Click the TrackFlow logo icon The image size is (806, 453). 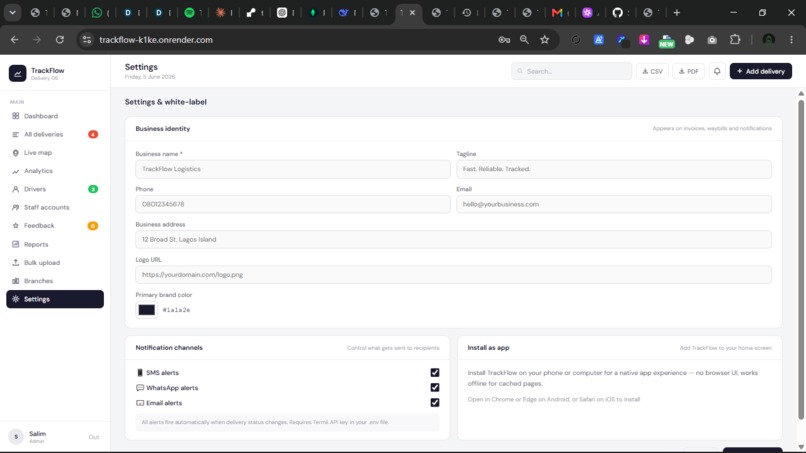click(17, 74)
